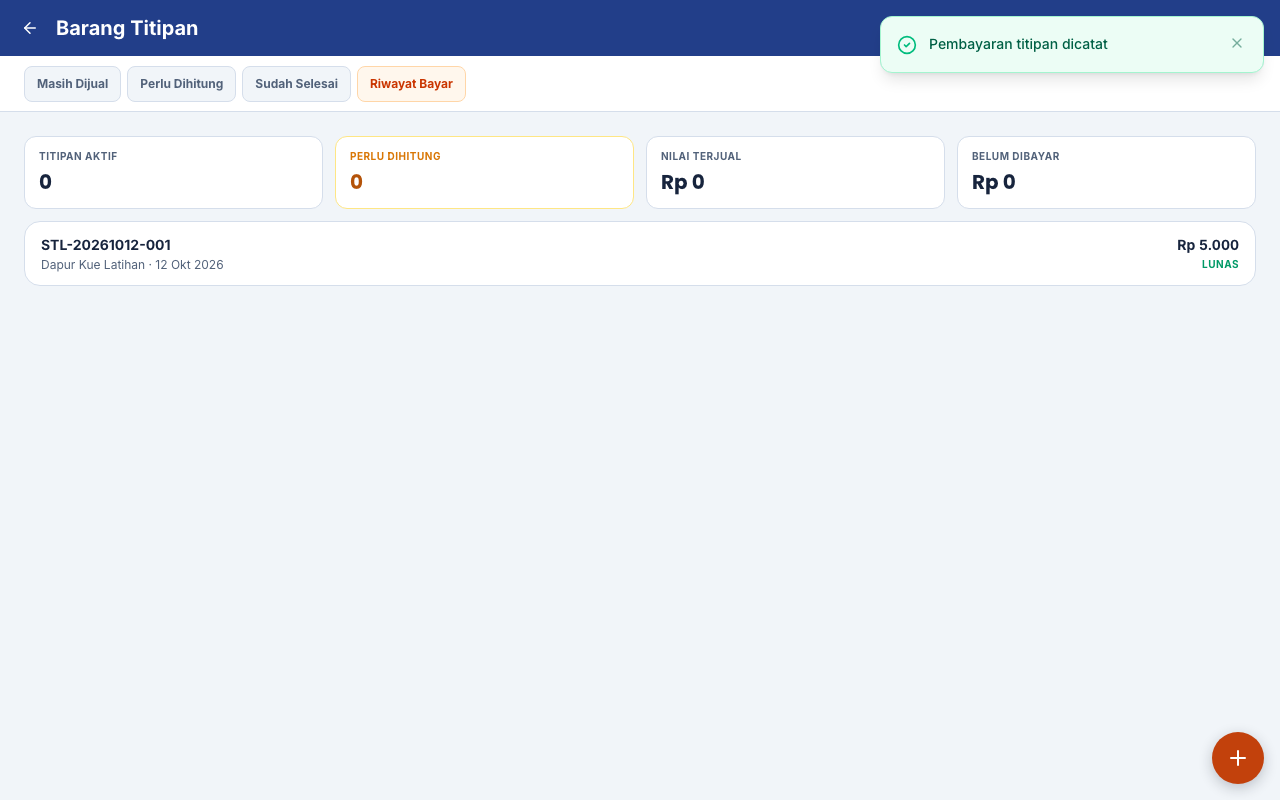The image size is (1280, 800).
Task: Open the Titipan Aktif summary card
Action: pos(173,172)
